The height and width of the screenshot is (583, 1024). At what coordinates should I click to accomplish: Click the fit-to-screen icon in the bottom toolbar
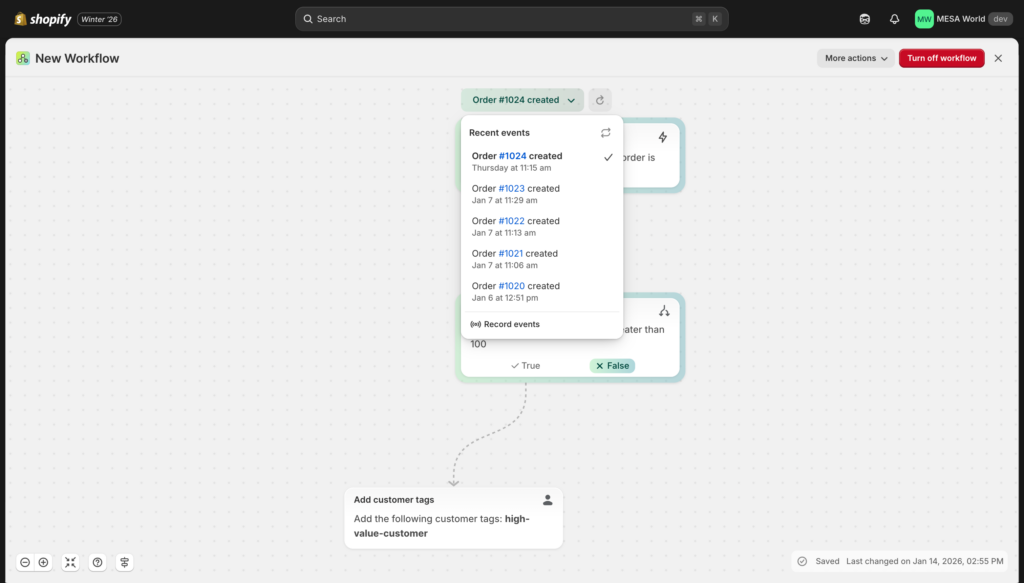(x=70, y=562)
